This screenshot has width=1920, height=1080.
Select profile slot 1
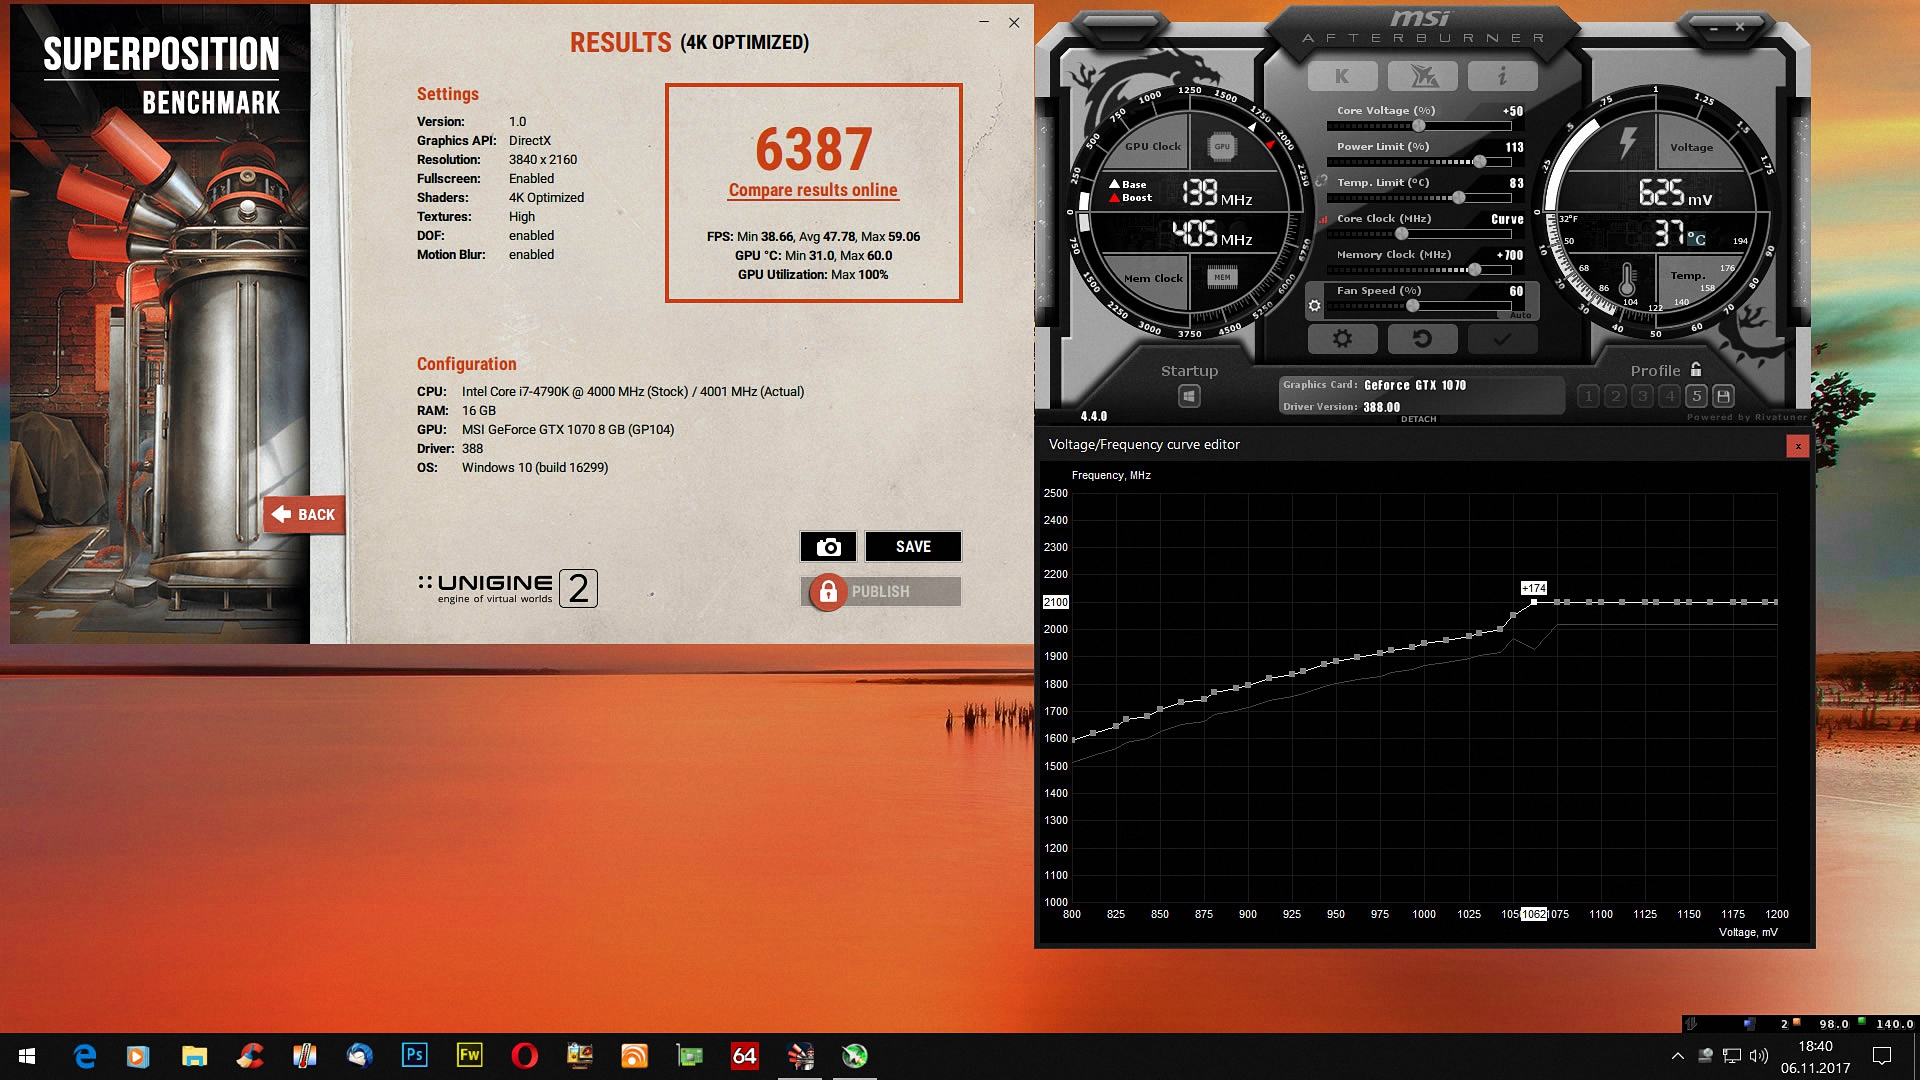point(1588,396)
